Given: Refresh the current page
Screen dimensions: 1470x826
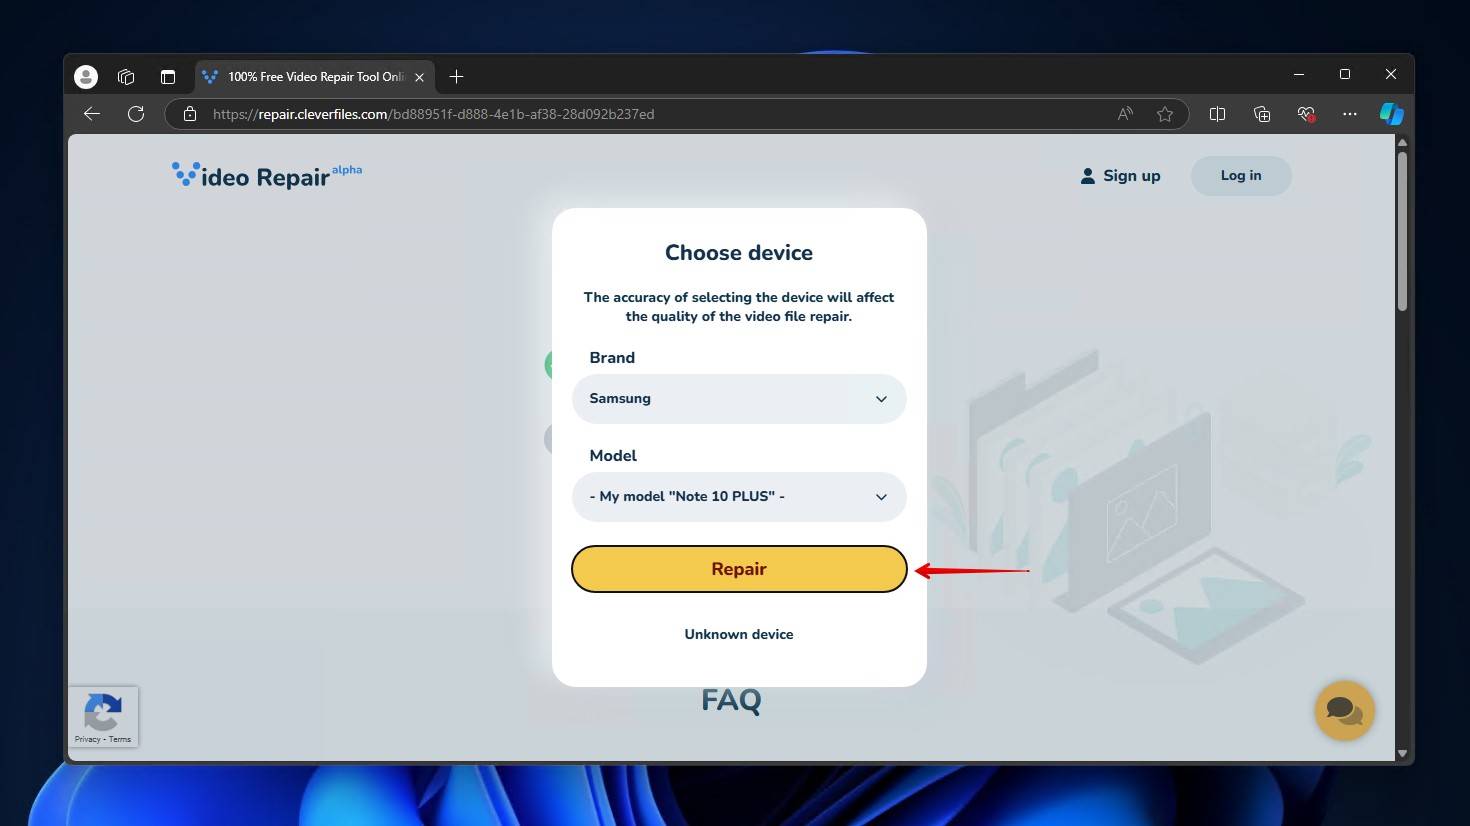Looking at the screenshot, I should 136,114.
